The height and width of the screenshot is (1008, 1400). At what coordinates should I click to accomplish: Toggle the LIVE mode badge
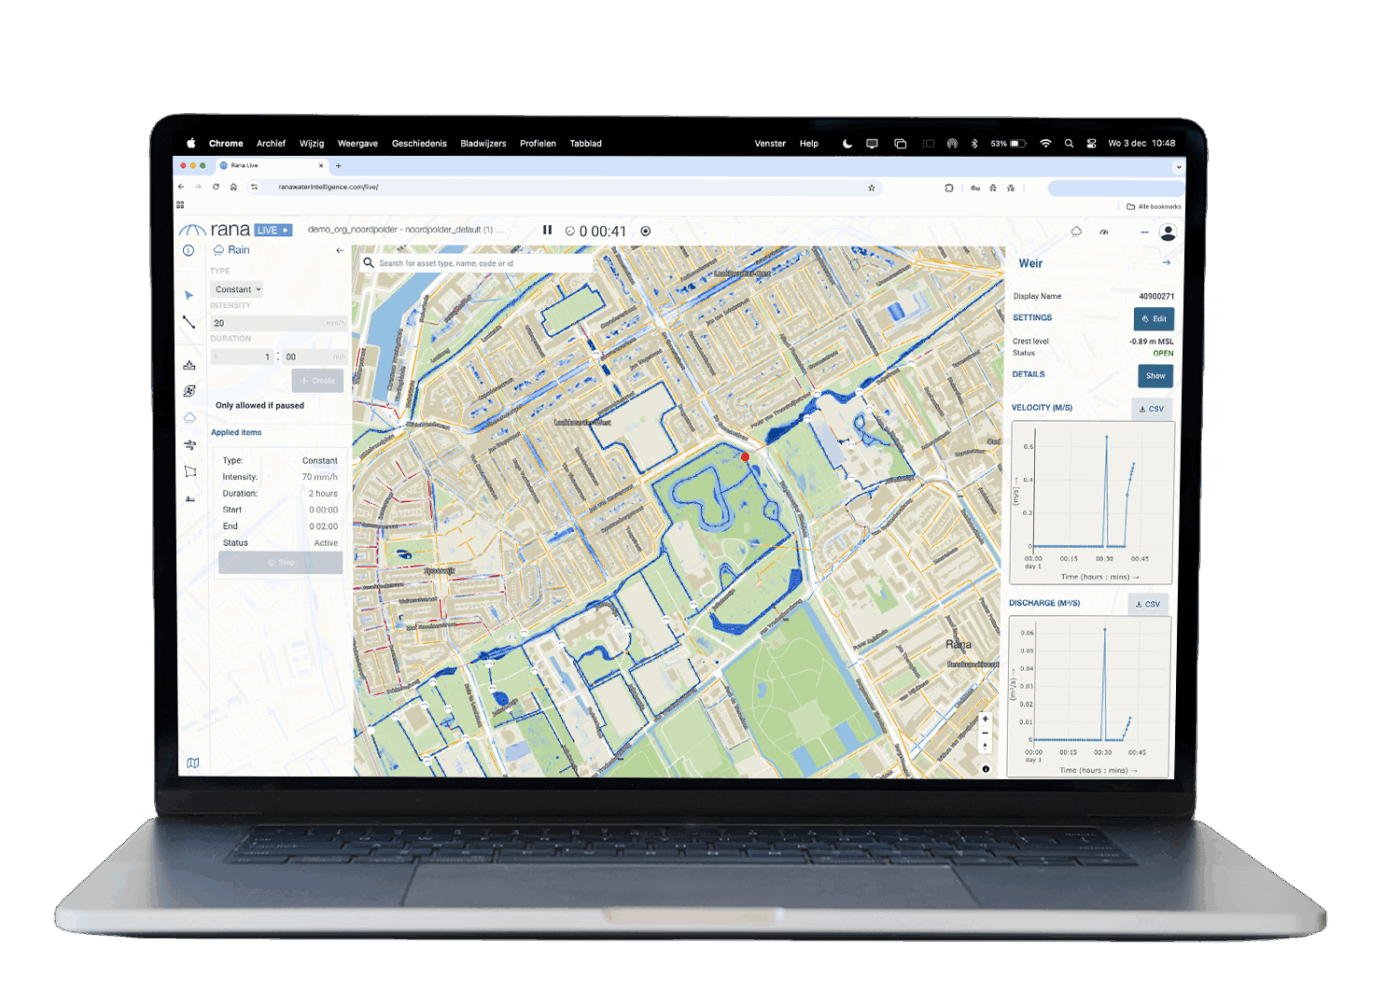[273, 230]
